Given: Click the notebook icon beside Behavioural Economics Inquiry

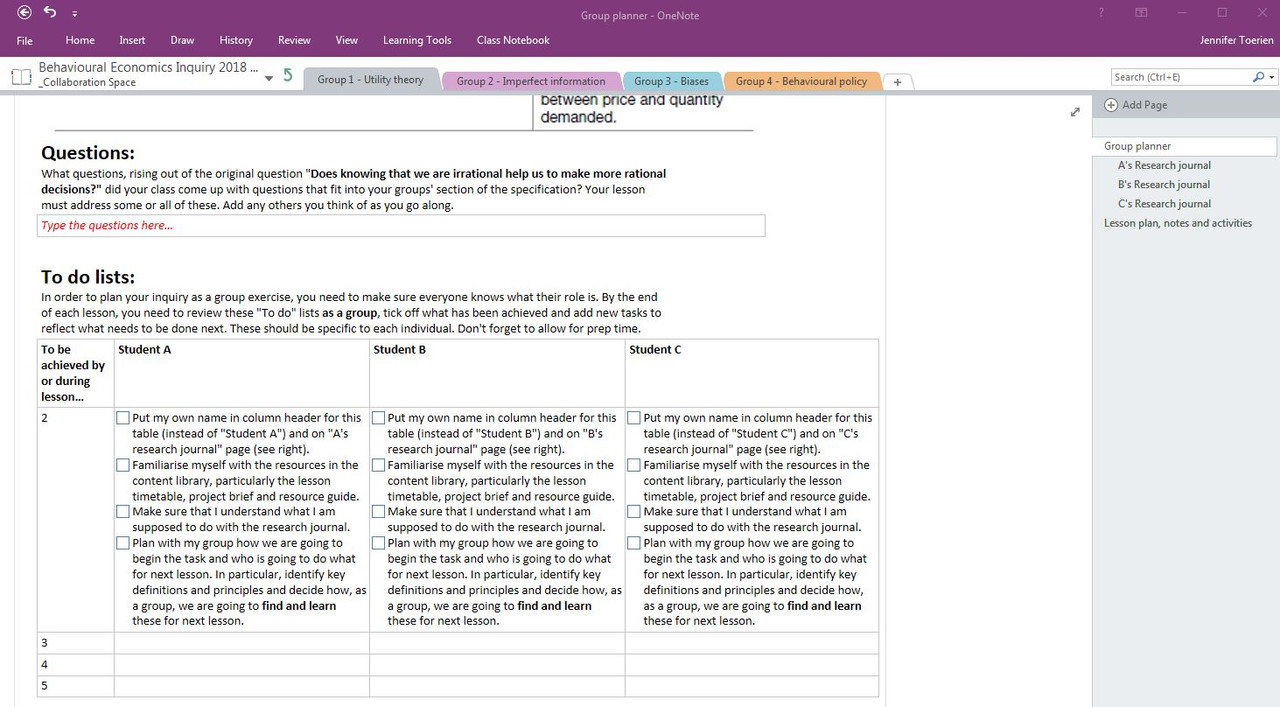Looking at the screenshot, I should pyautogui.click(x=21, y=75).
